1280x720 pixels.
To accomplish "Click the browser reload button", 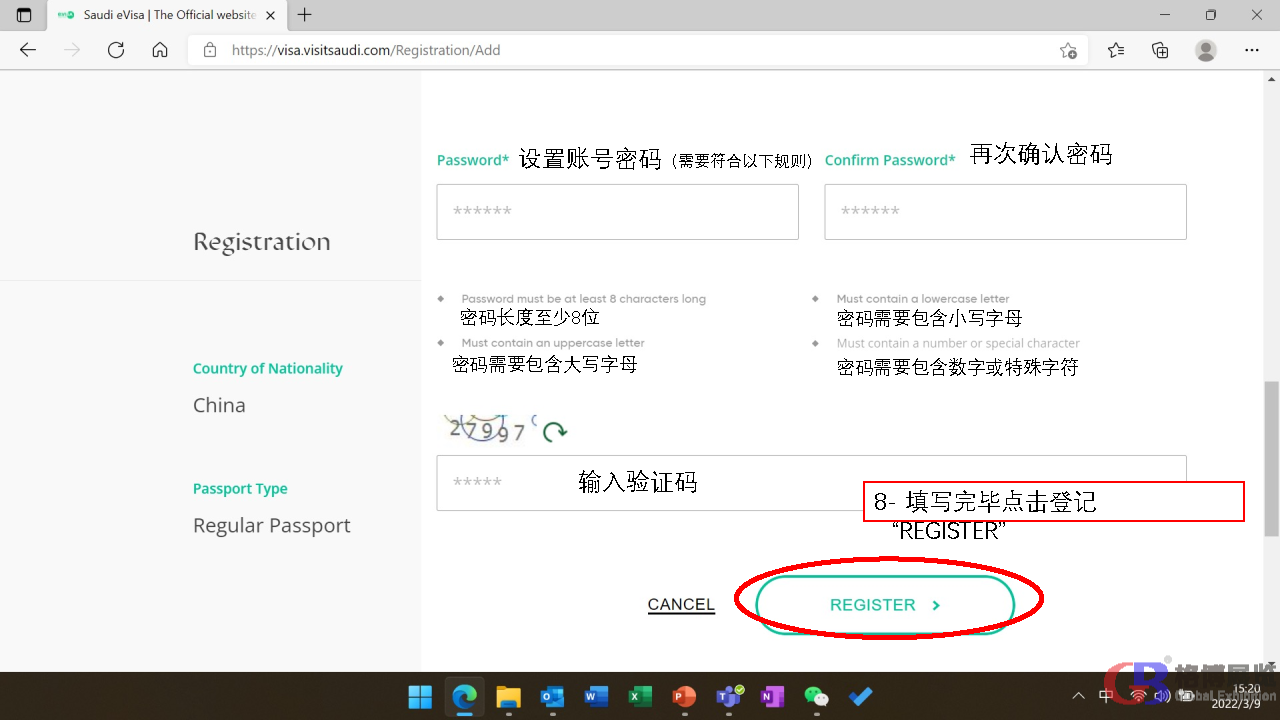I will [x=116, y=50].
